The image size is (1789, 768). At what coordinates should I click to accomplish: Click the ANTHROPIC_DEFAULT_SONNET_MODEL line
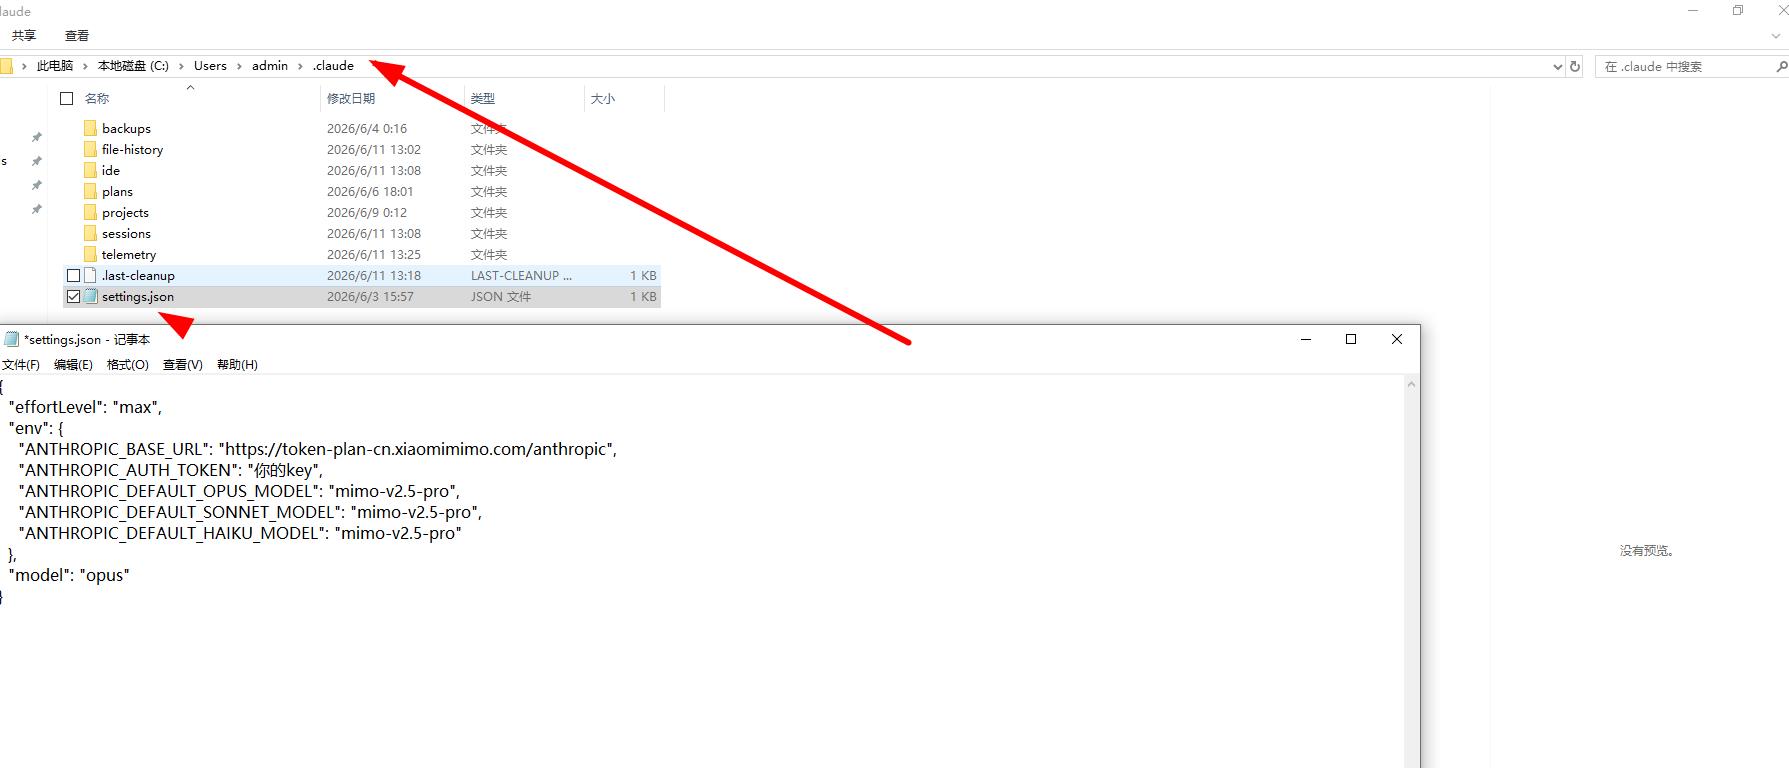tap(251, 512)
